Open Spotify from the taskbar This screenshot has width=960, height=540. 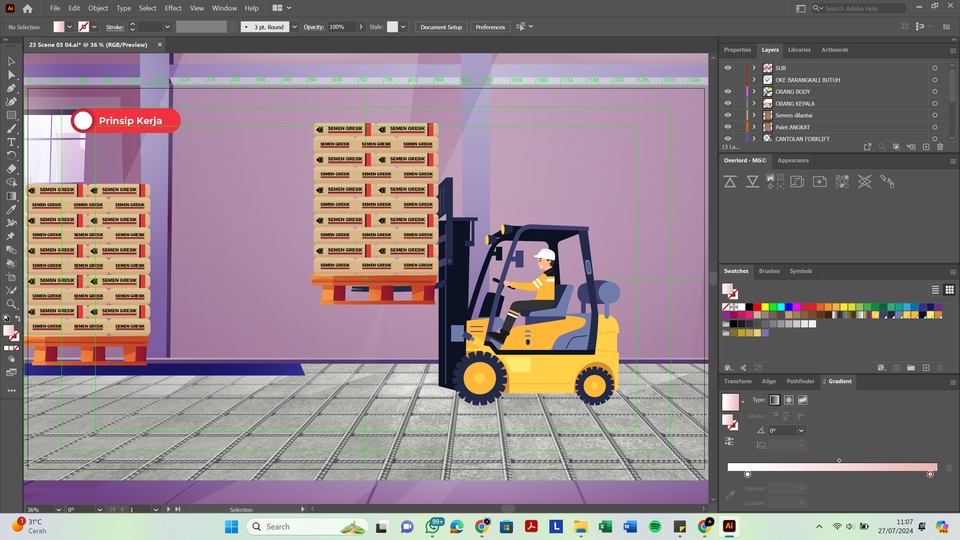pyautogui.click(x=654, y=527)
